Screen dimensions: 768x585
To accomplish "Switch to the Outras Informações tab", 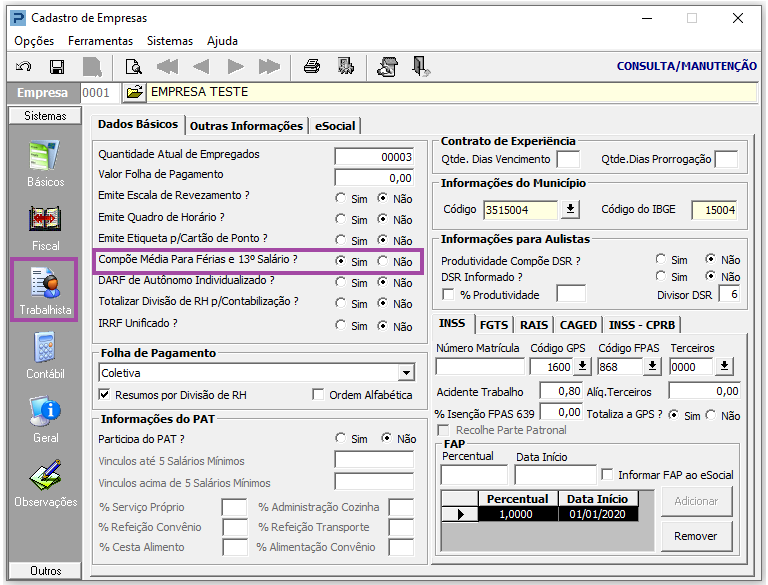I will (246, 126).
